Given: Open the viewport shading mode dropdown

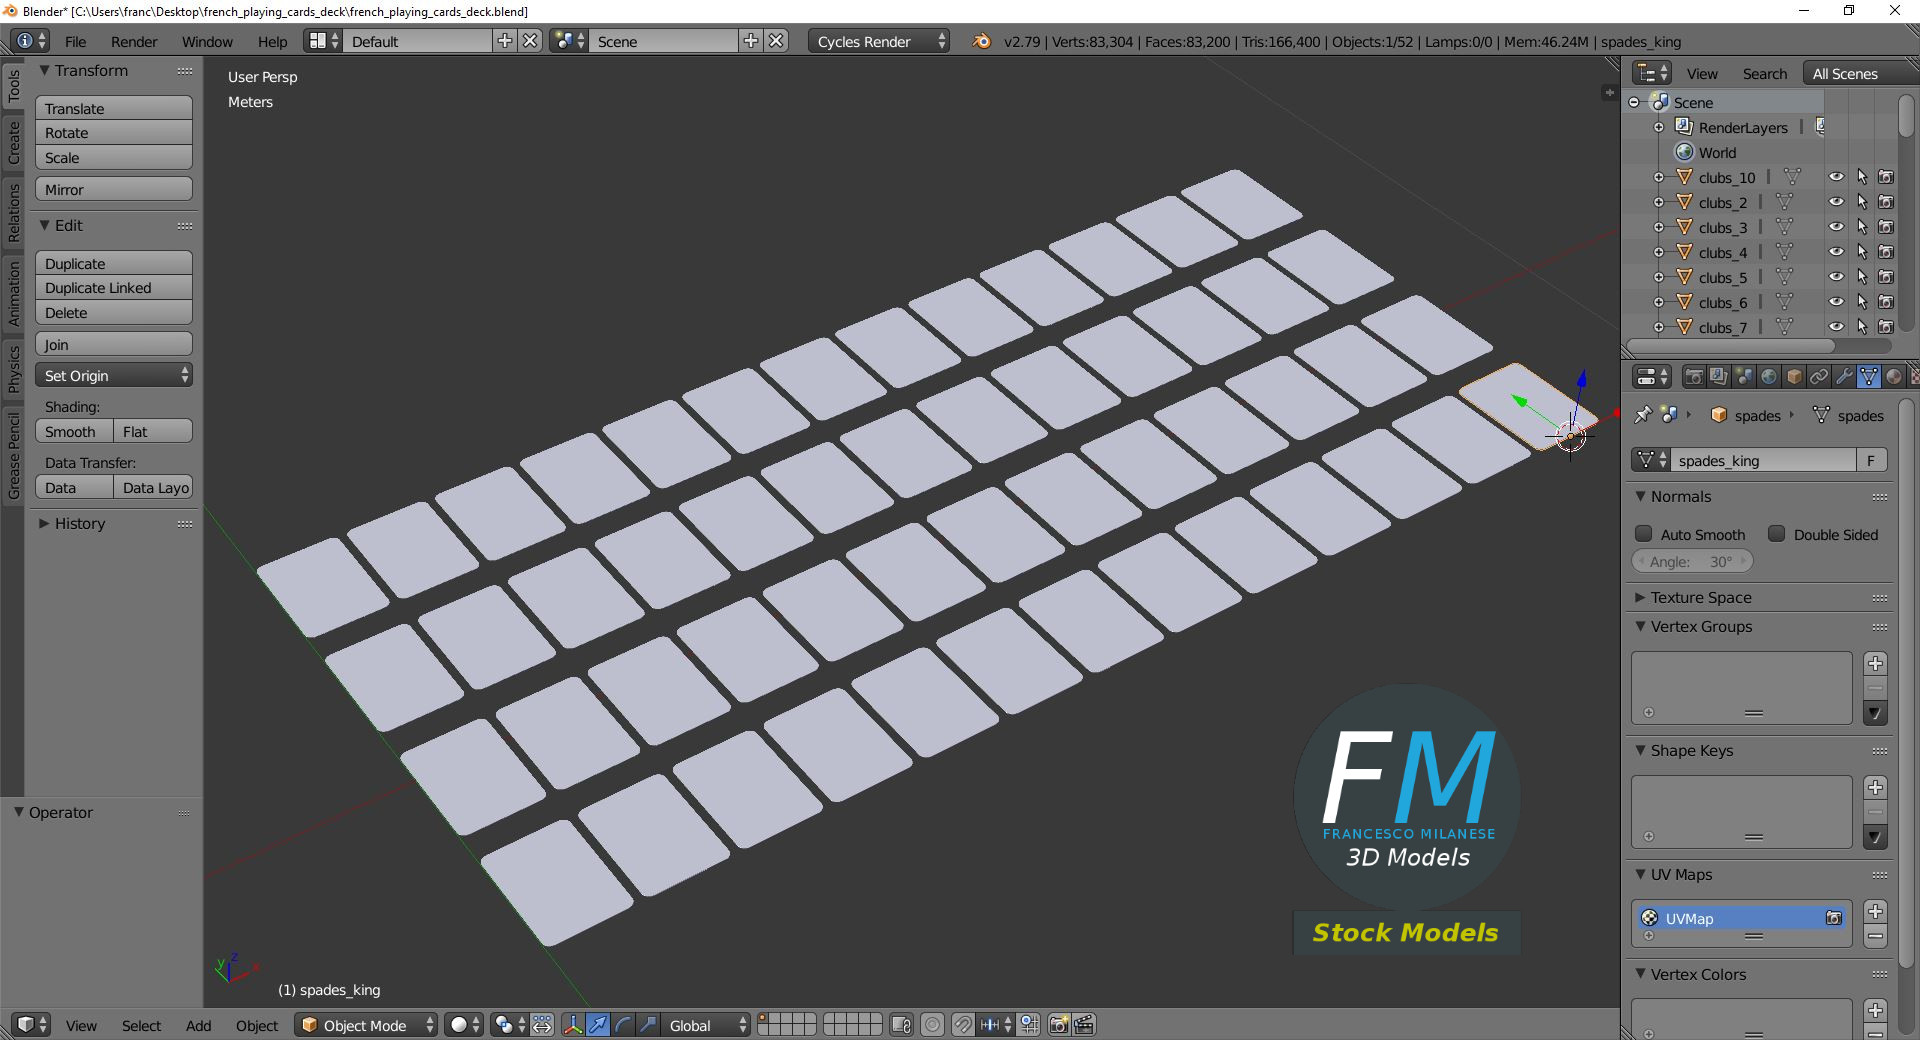Looking at the screenshot, I should pyautogui.click(x=464, y=1025).
